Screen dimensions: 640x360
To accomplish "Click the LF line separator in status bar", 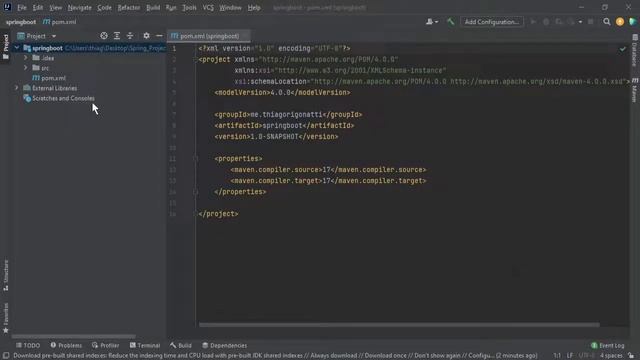I will coord(570,356).
